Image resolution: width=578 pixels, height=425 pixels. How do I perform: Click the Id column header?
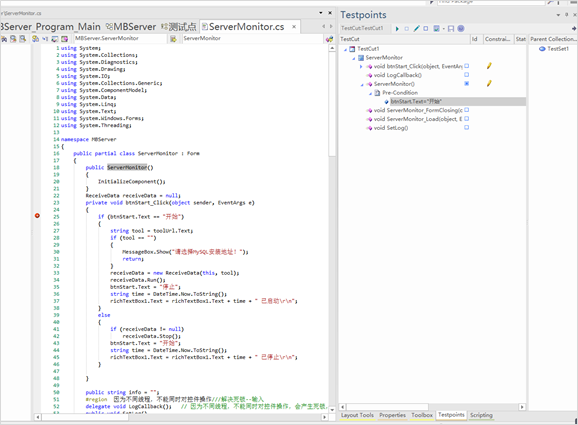476,39
